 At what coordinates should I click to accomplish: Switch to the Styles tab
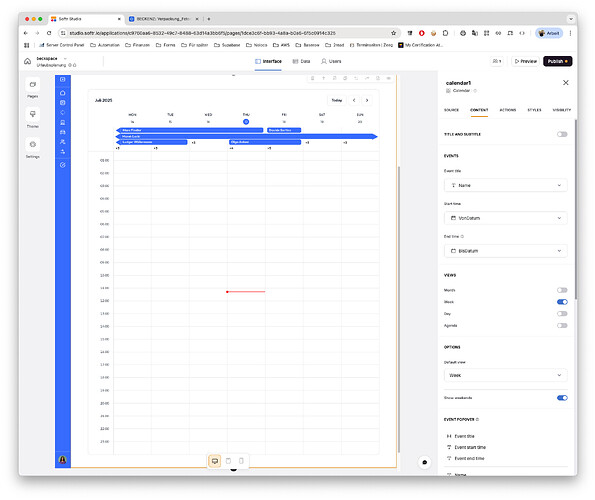(x=534, y=110)
